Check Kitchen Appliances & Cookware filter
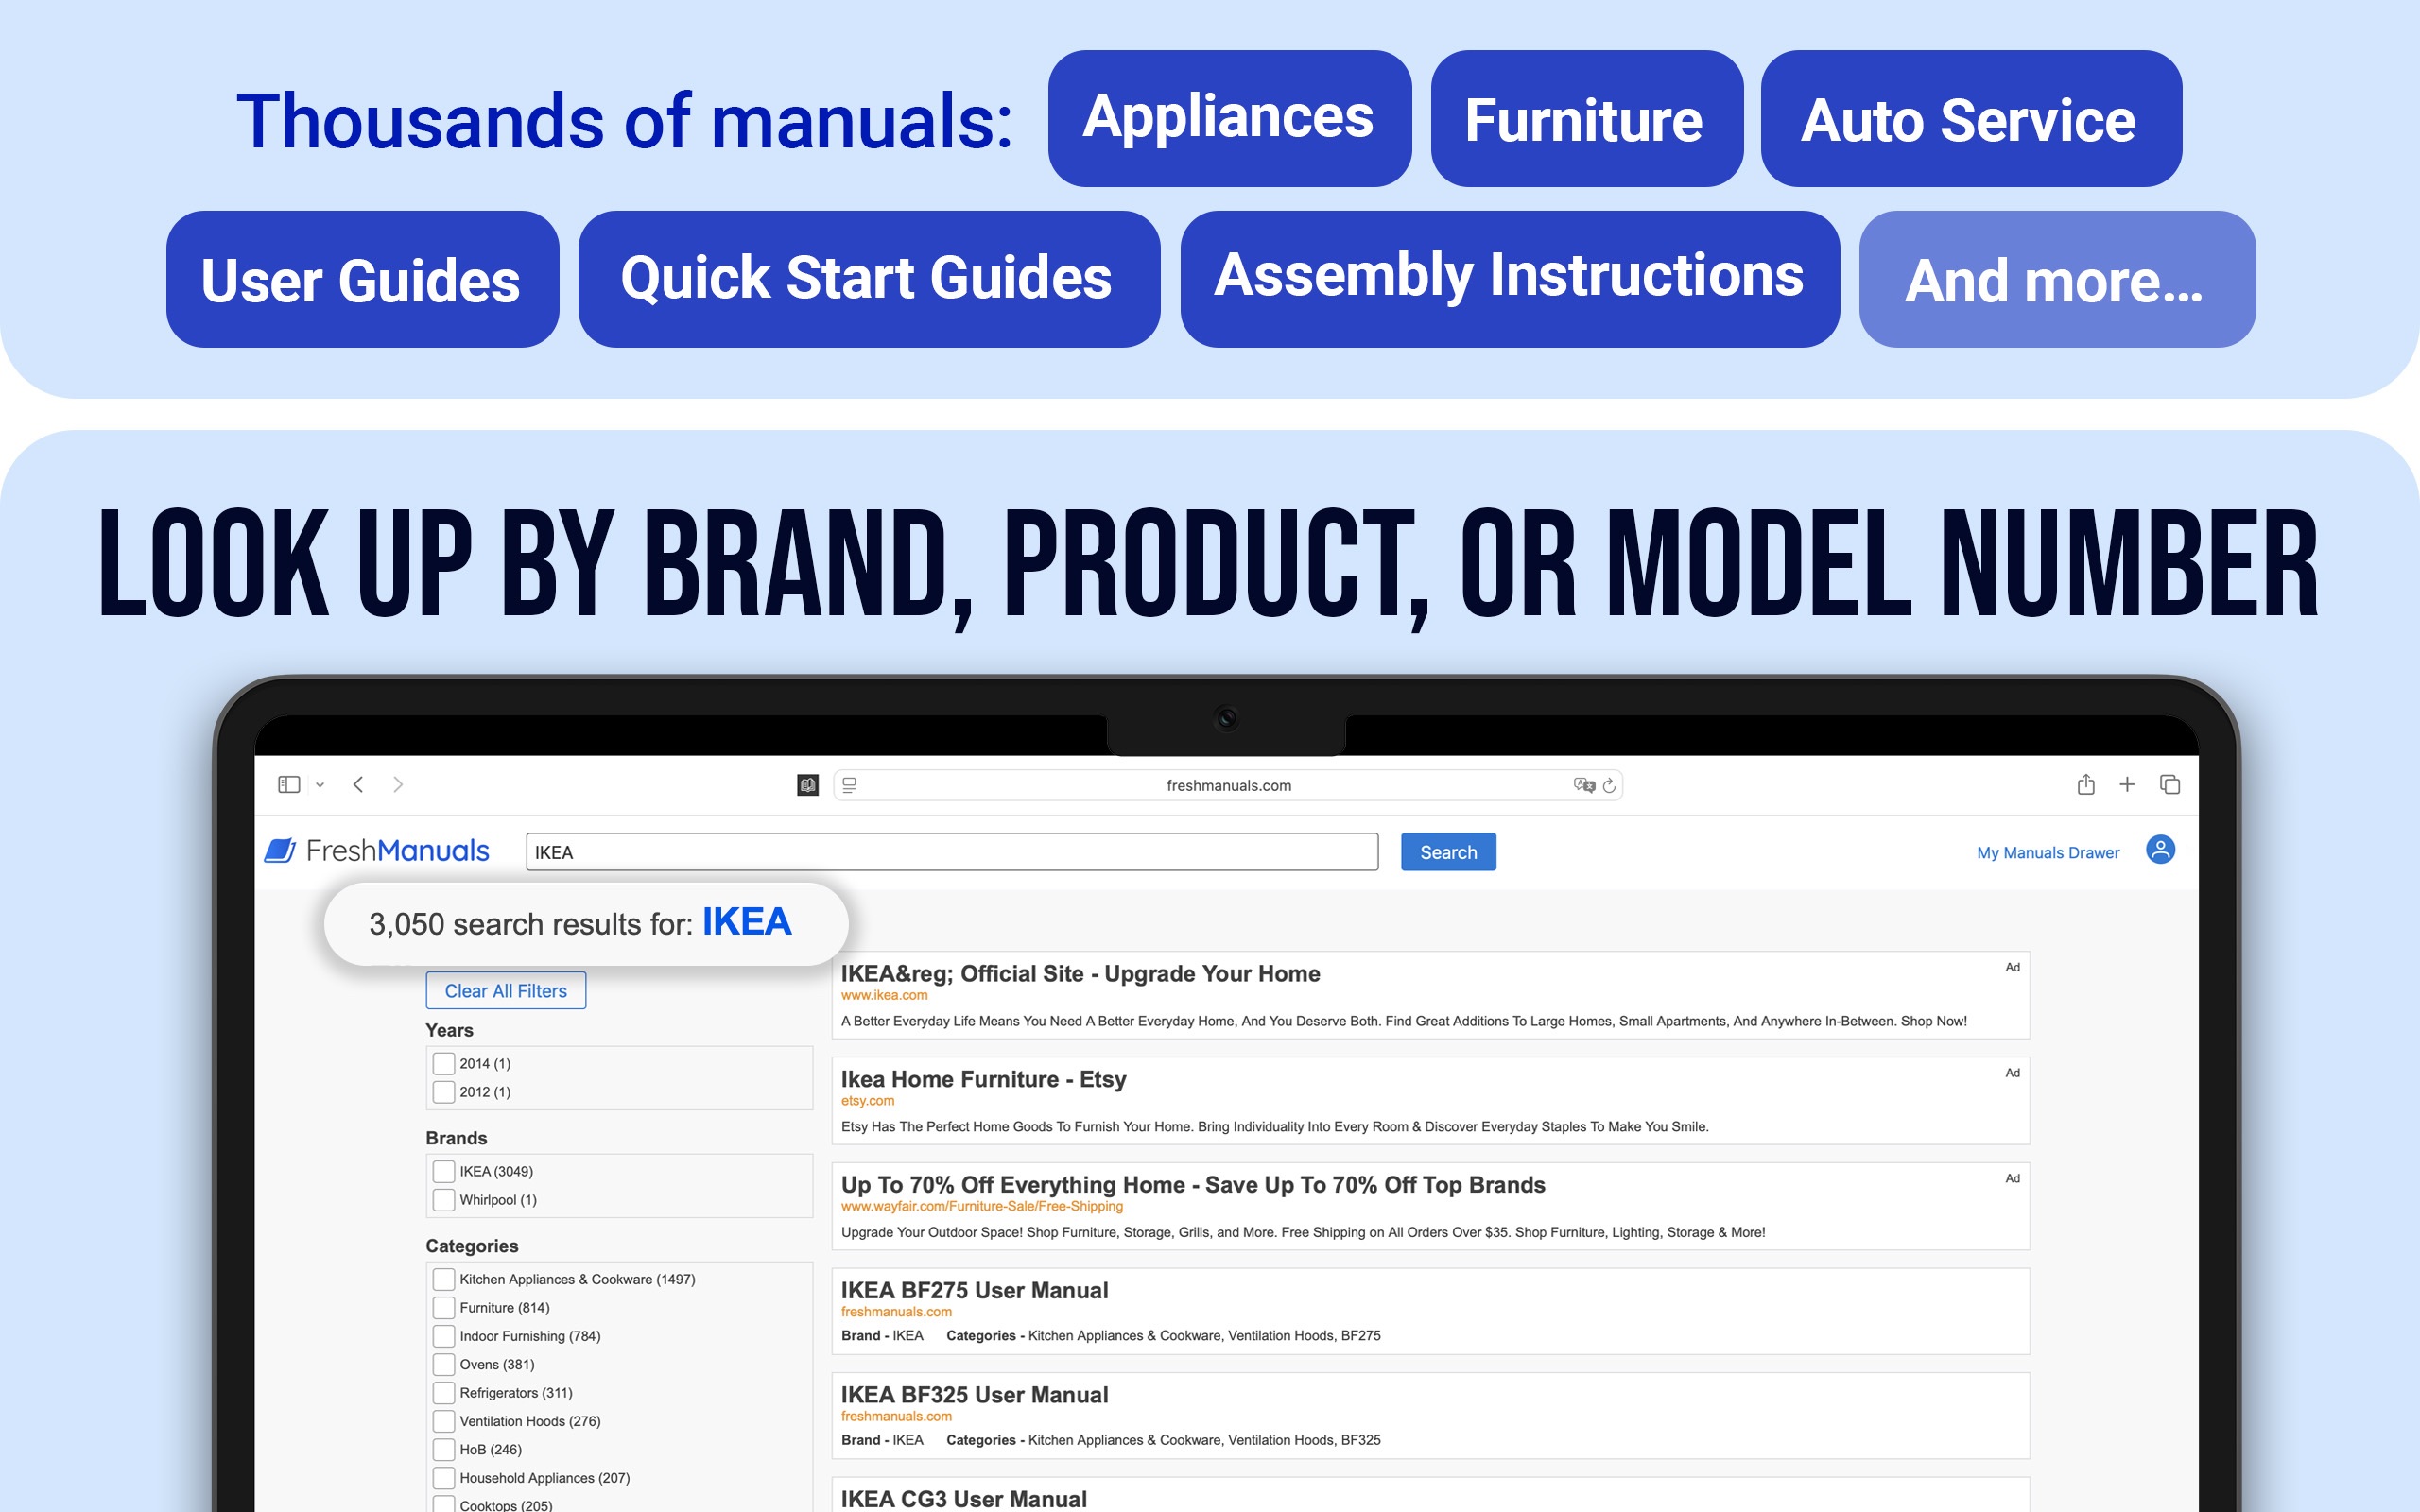This screenshot has height=1512, width=2420. (x=444, y=1279)
